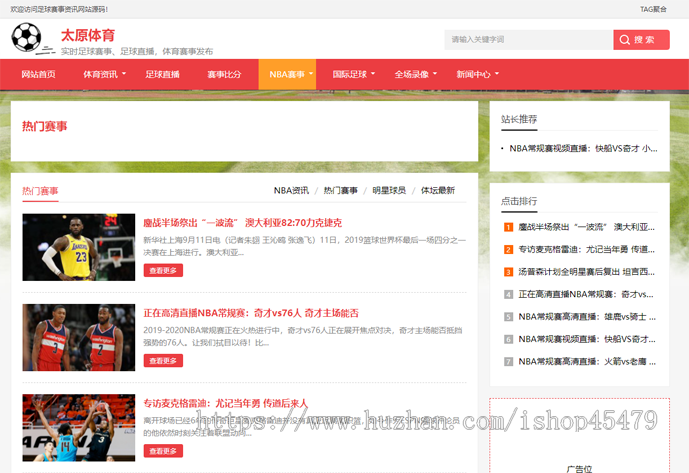Expand the 新闻中心 dropdown arrow
Screen dimensions: 689x473
(x=497, y=74)
